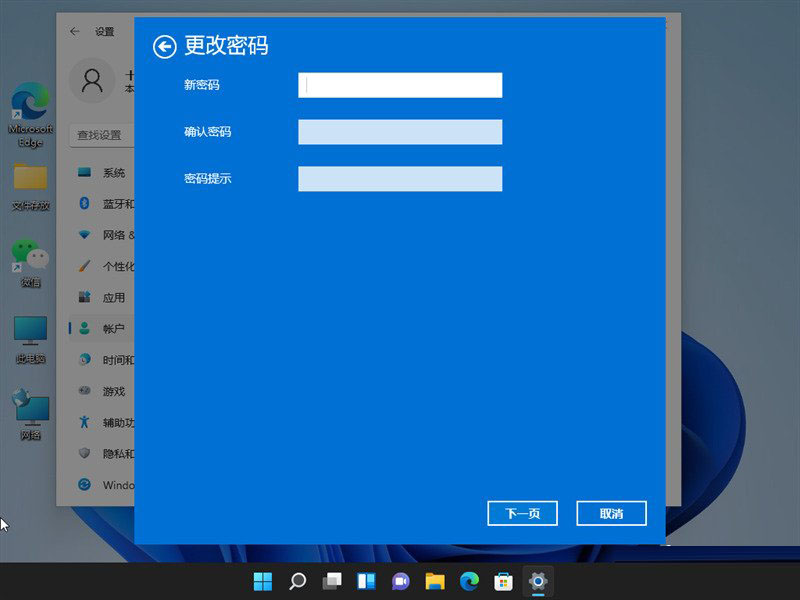The height and width of the screenshot is (600, 800).
Task: Focus the 新密码 input field
Action: pyautogui.click(x=400, y=85)
